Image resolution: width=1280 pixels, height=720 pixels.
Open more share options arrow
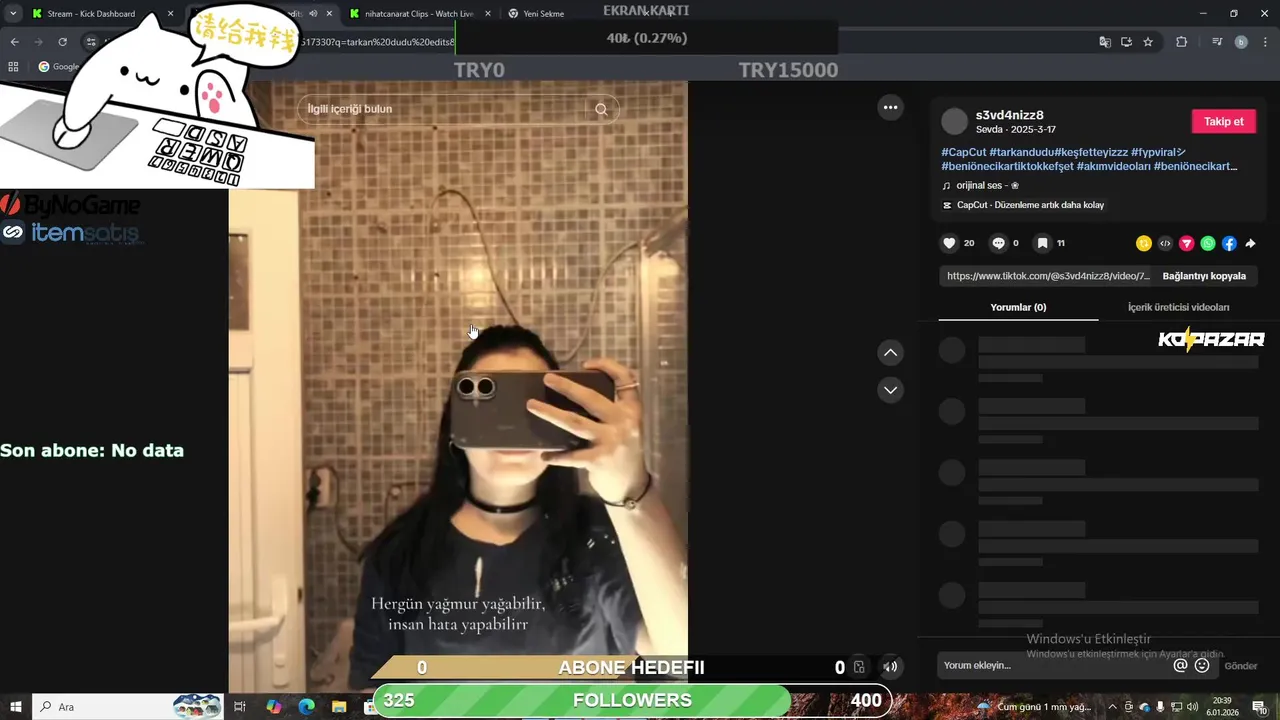pos(1250,243)
